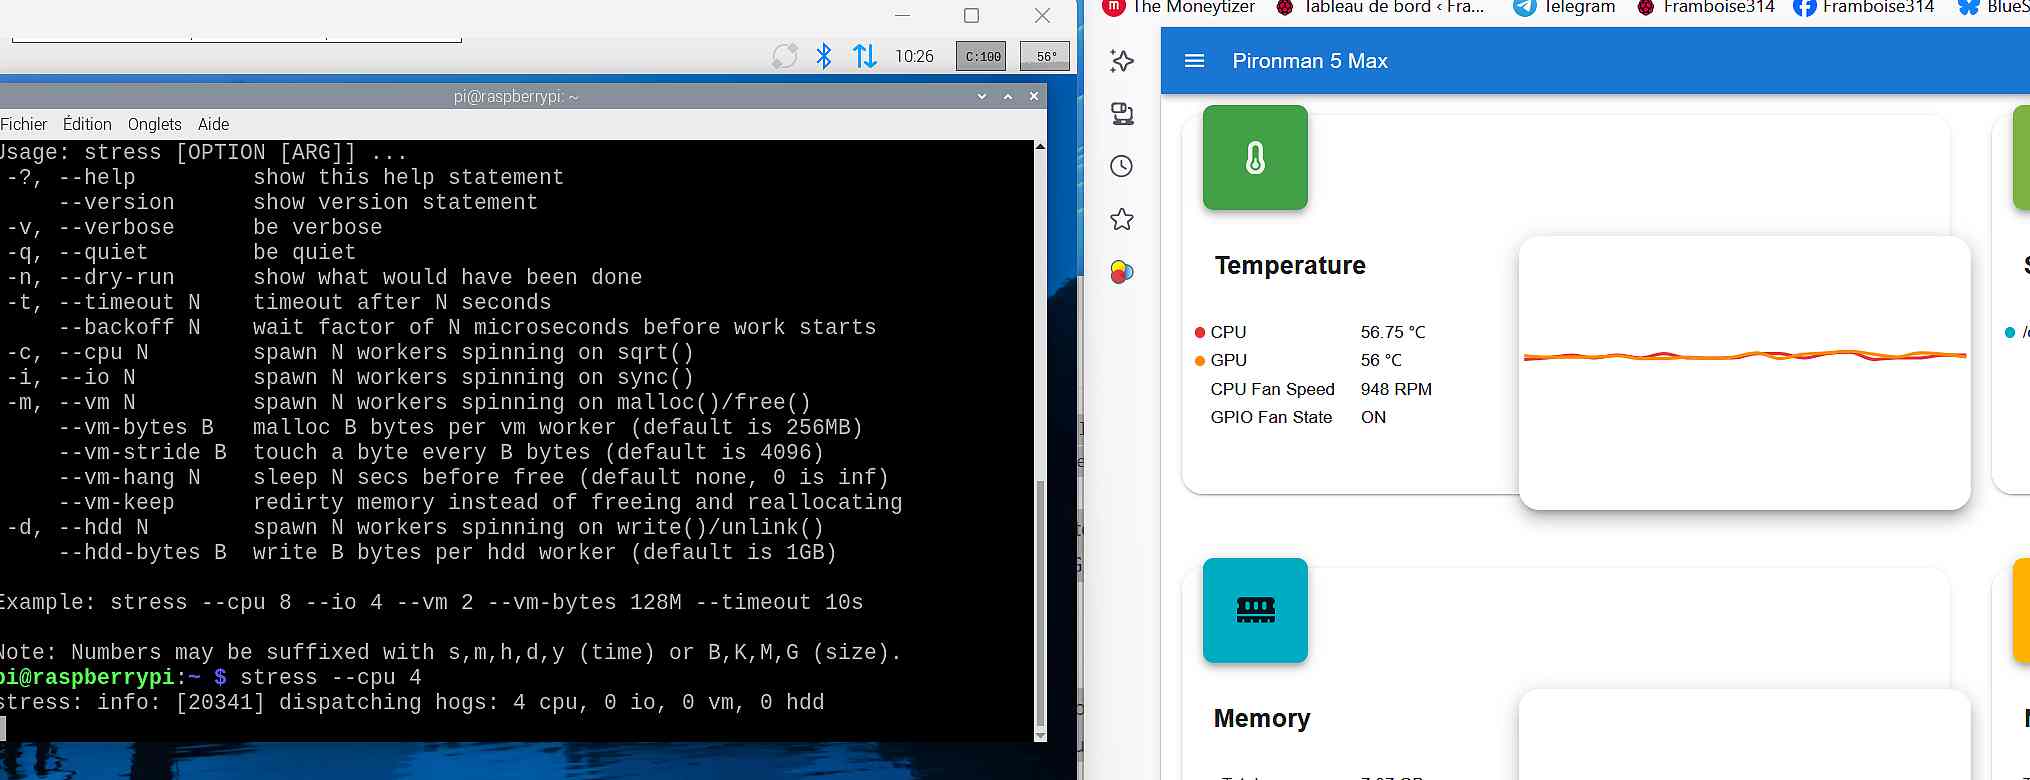2030x780 pixels.
Task: Click the Memory card heading
Action: [x=1262, y=718]
